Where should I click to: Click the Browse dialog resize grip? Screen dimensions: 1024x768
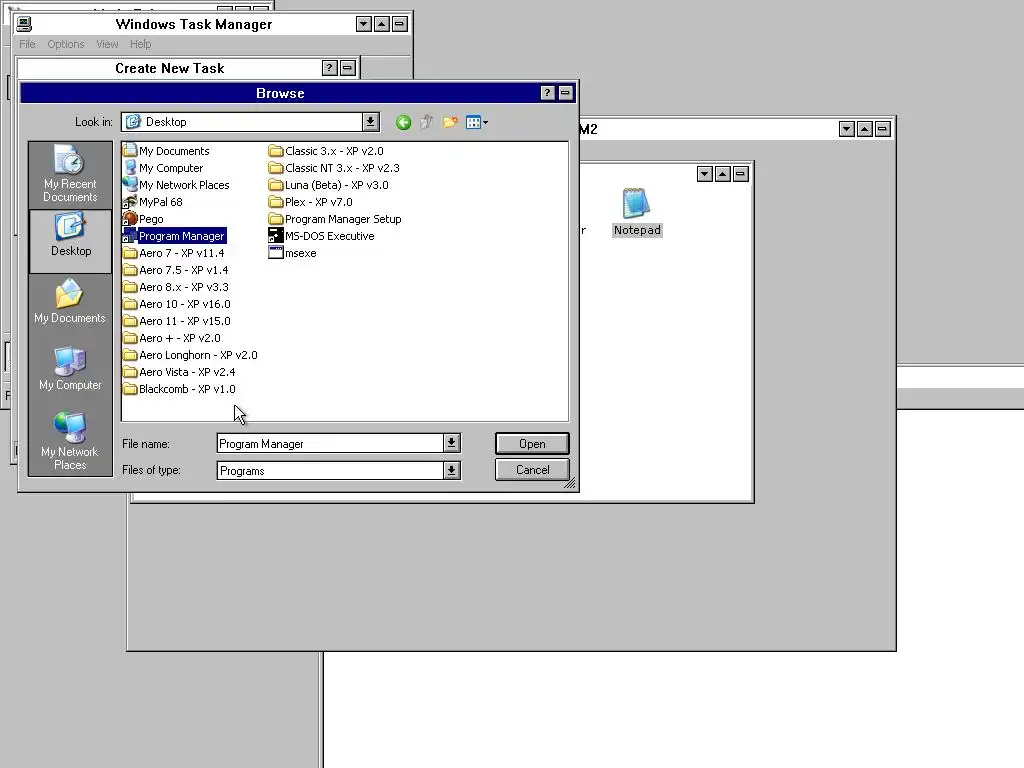[570, 483]
